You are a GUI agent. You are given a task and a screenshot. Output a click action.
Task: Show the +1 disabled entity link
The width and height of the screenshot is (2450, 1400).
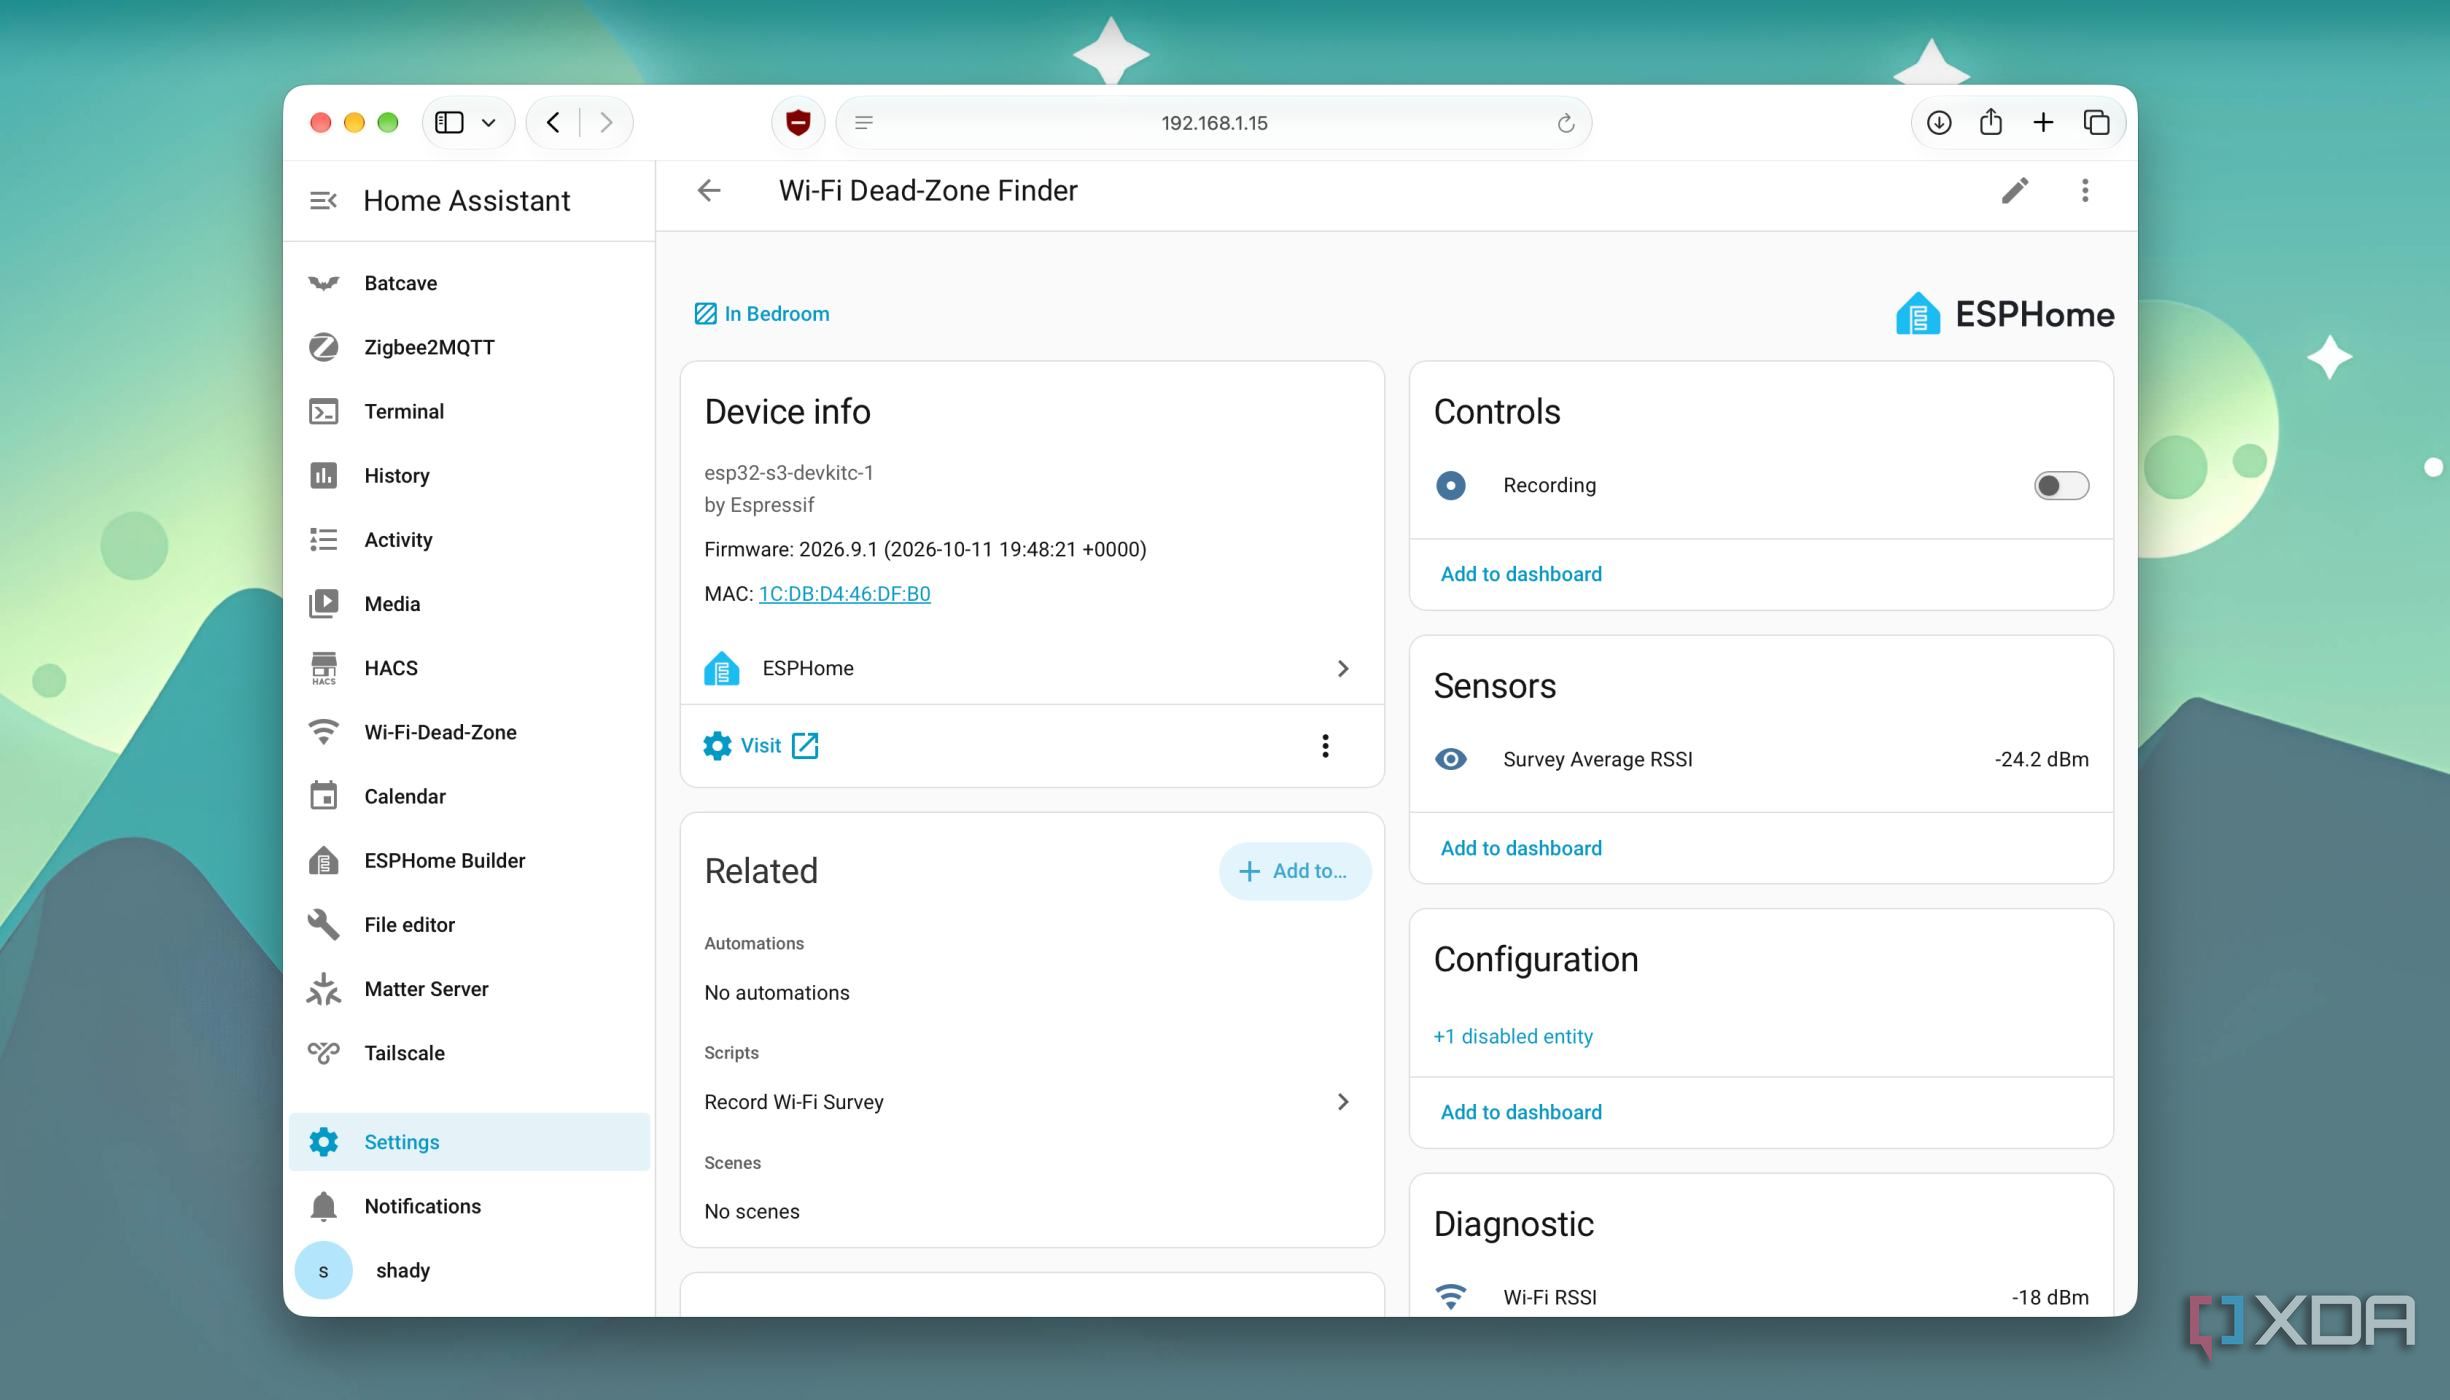[1512, 1036]
